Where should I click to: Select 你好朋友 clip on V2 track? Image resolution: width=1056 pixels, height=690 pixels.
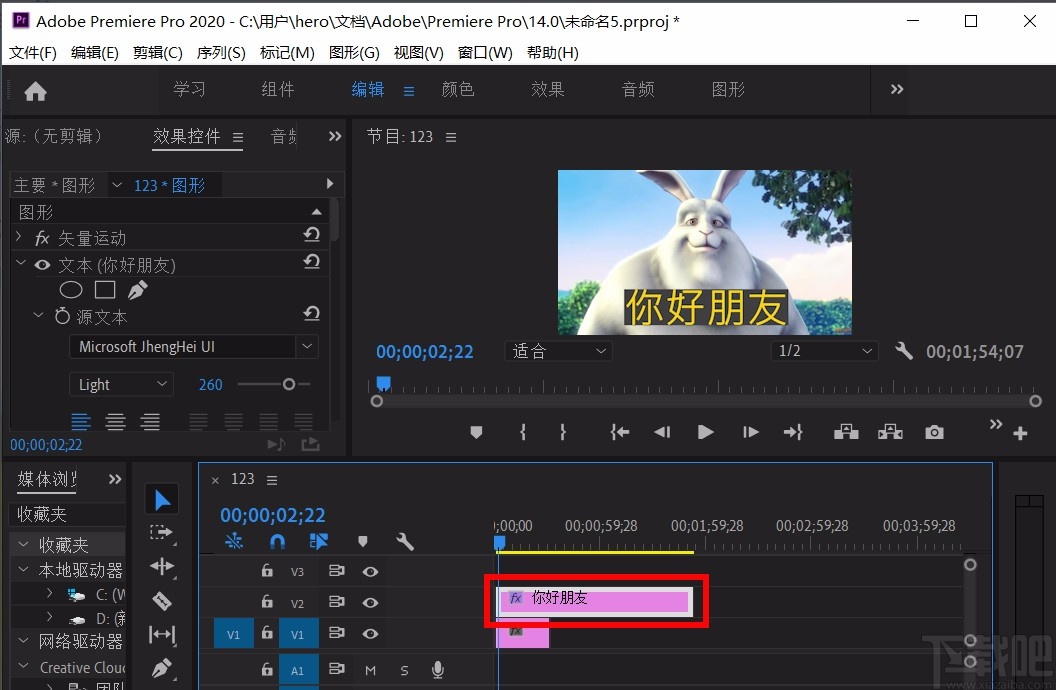pyautogui.click(x=595, y=600)
